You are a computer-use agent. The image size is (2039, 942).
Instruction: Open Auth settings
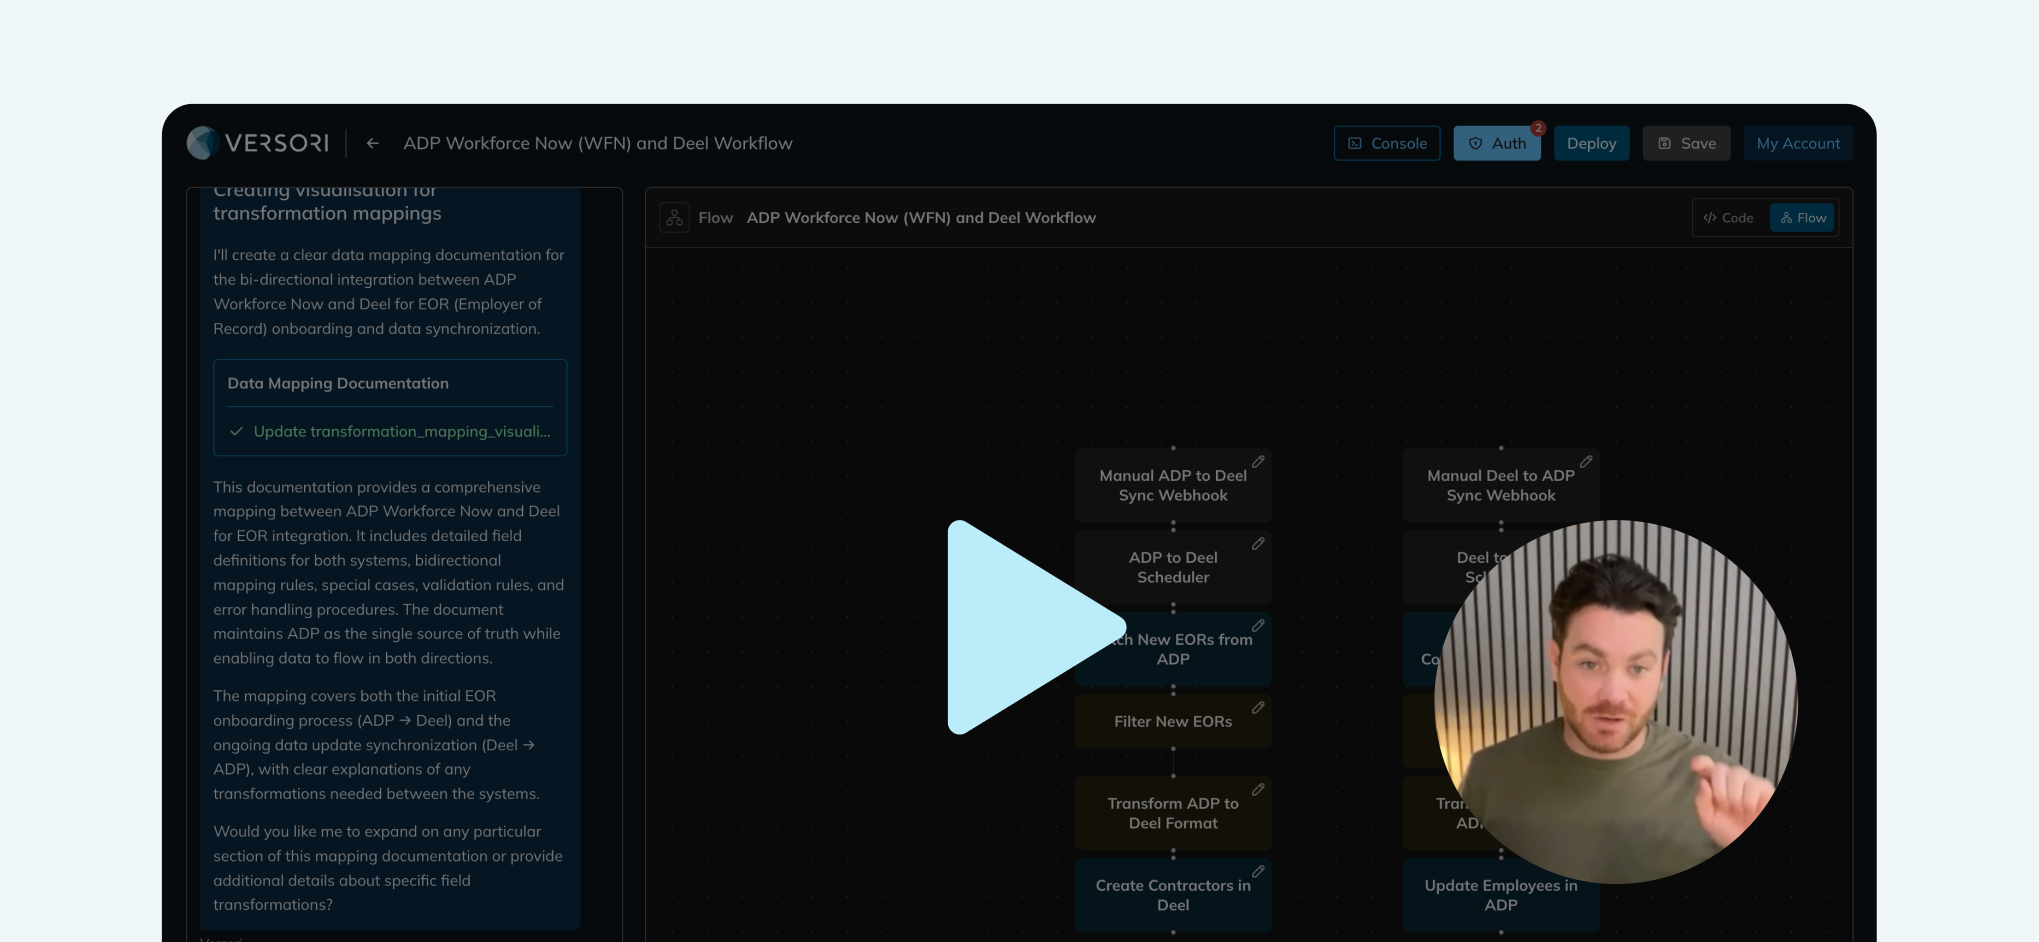(1497, 143)
